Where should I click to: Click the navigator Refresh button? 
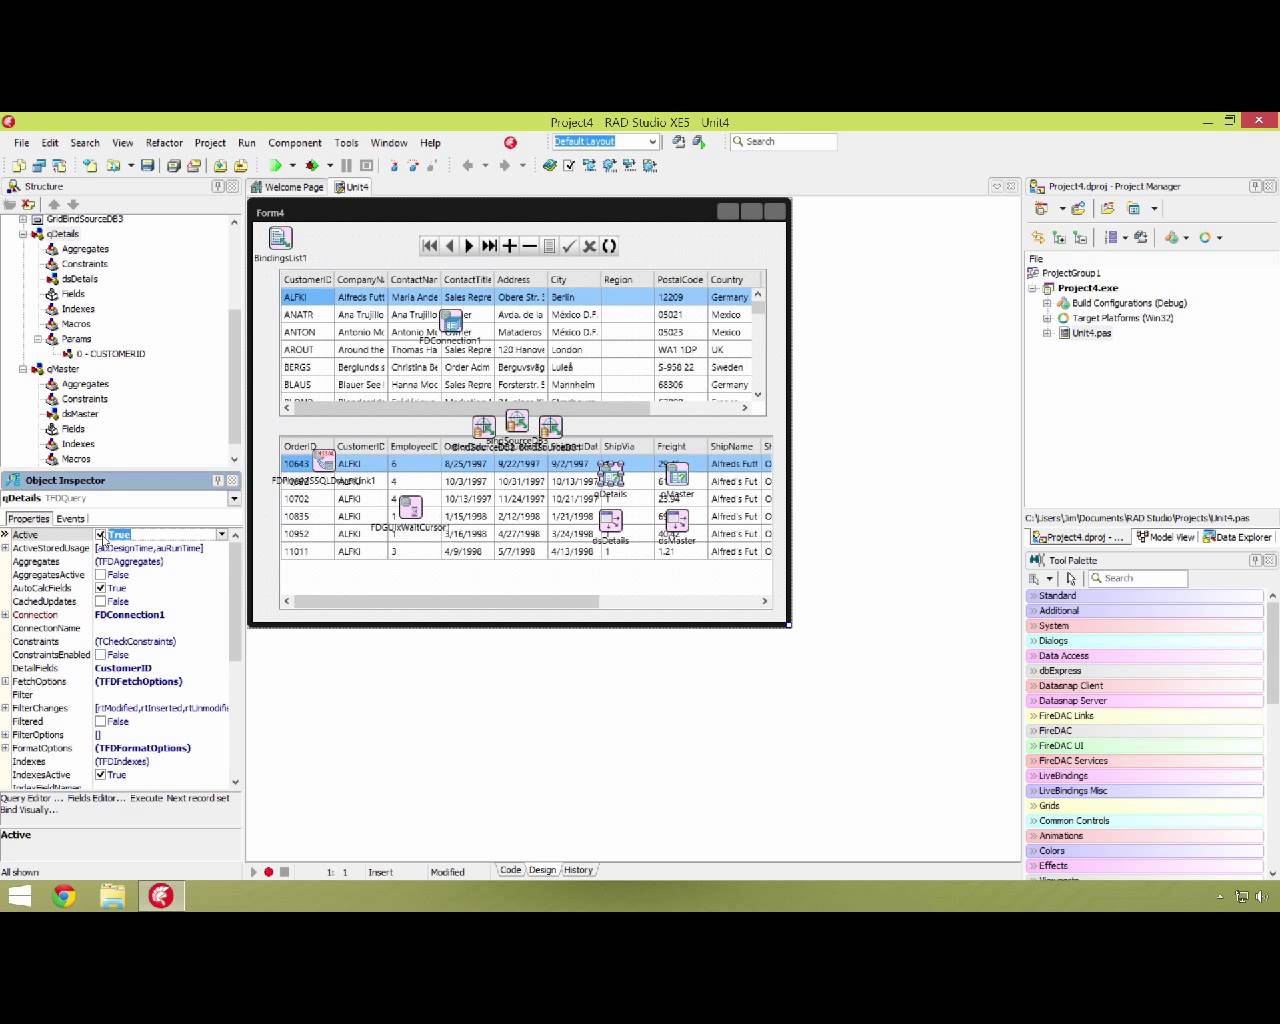coord(609,246)
